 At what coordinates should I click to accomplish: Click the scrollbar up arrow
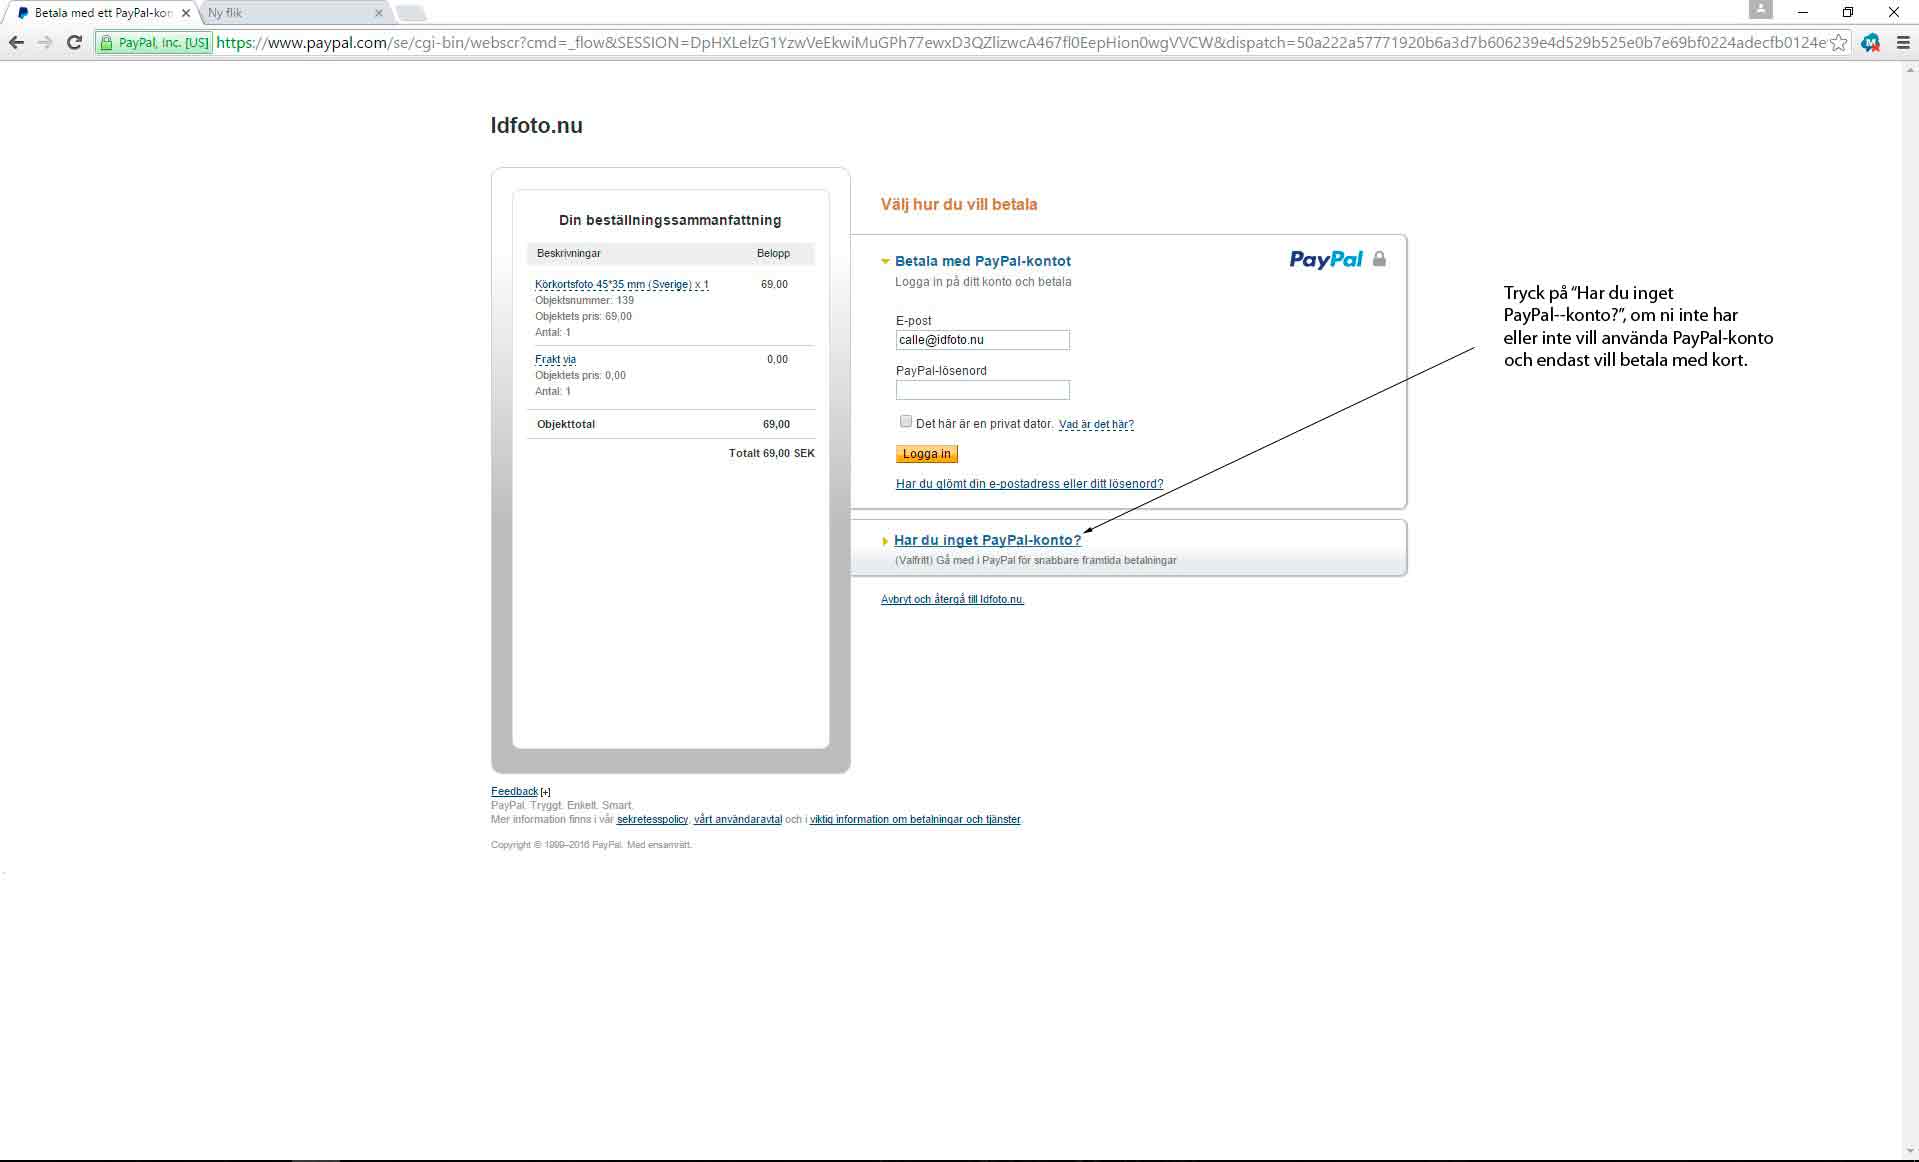click(1910, 70)
